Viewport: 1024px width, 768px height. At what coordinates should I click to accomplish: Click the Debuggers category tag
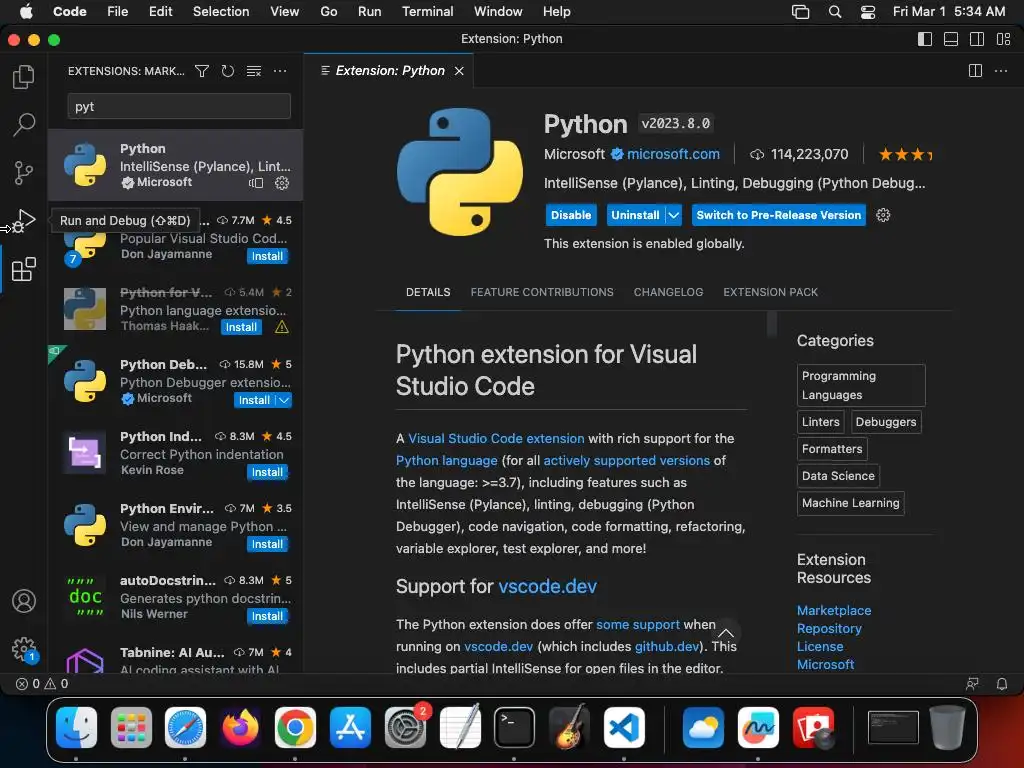tap(886, 422)
